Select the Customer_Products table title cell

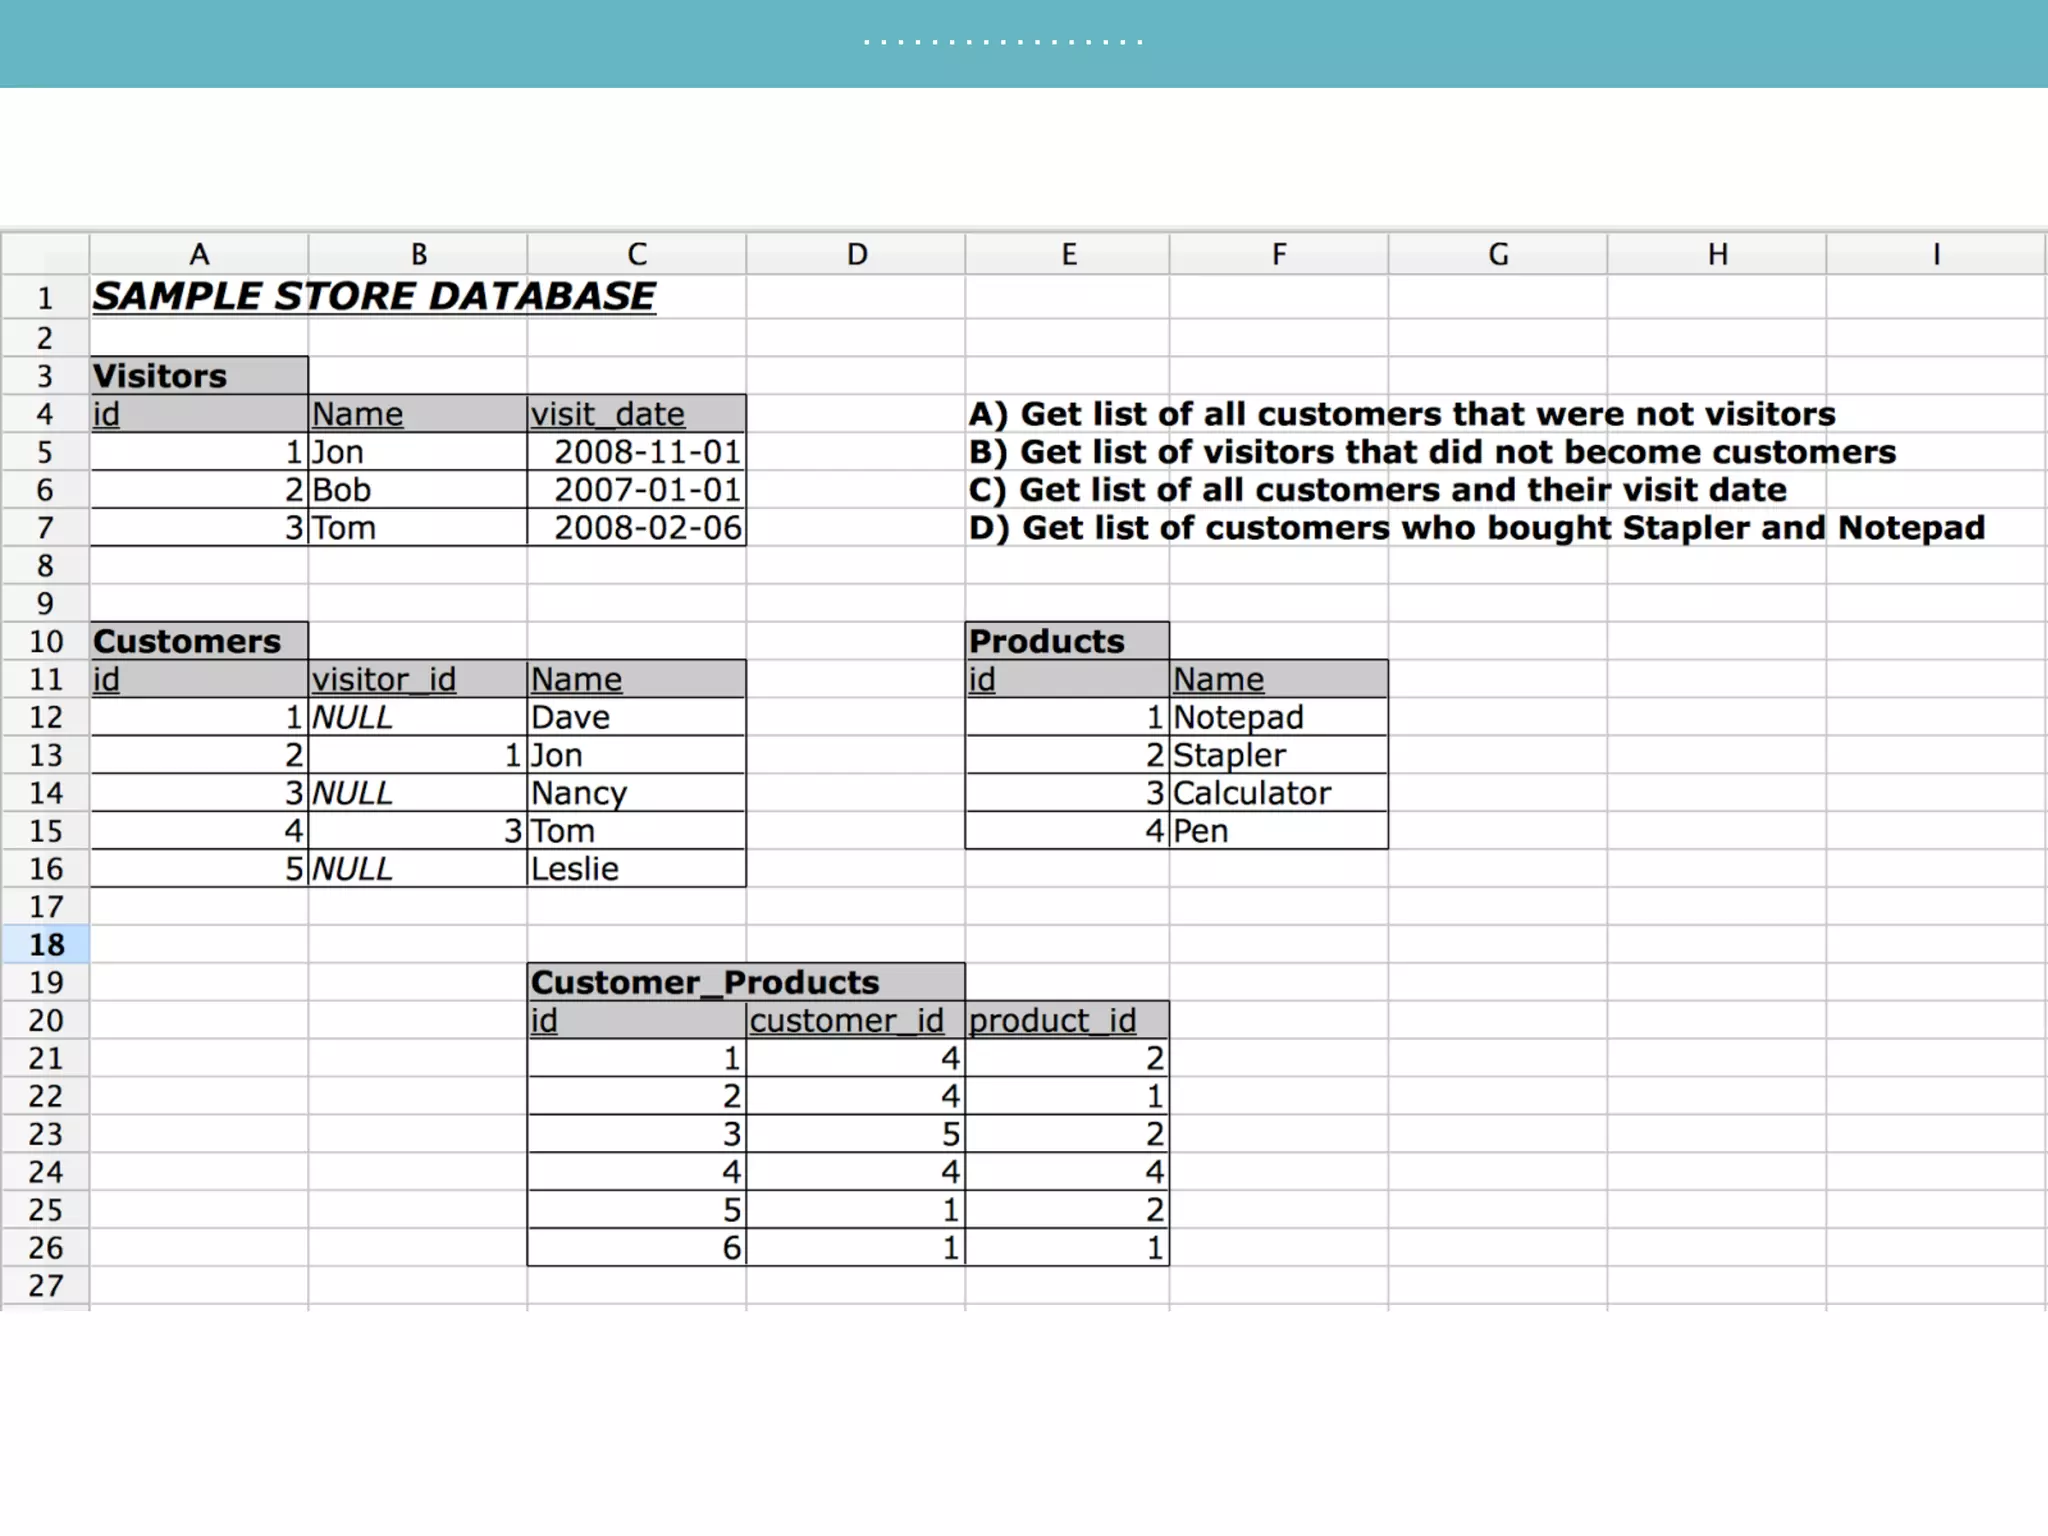(x=745, y=982)
